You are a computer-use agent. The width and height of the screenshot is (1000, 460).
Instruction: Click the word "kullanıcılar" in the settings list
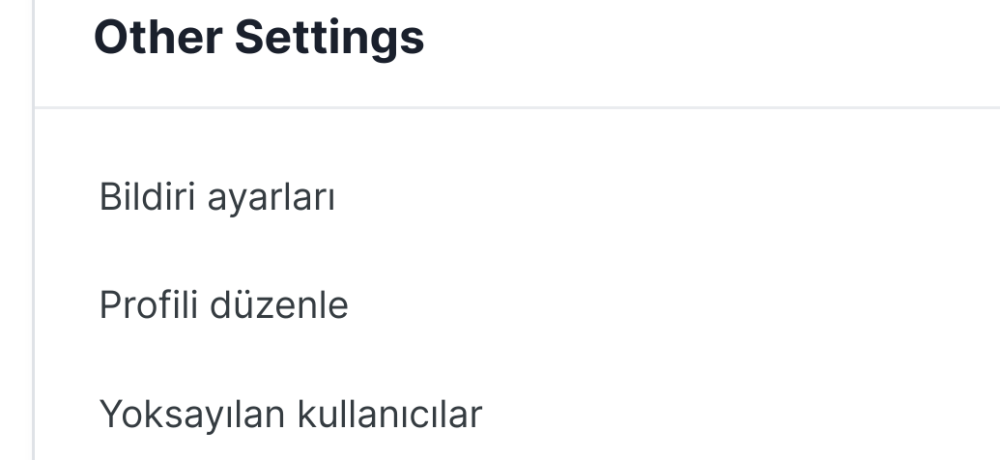391,413
